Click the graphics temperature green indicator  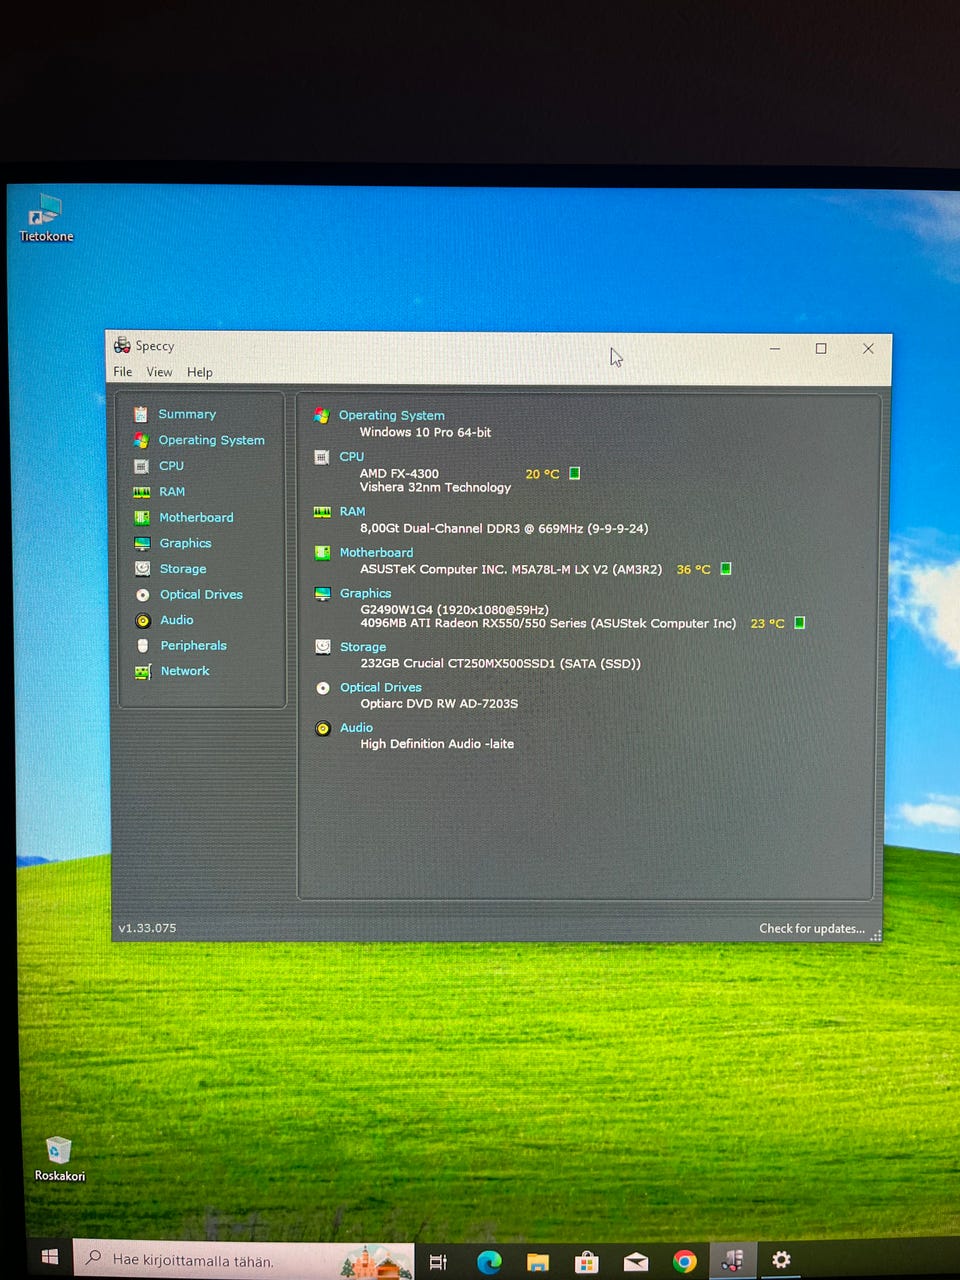pos(800,623)
